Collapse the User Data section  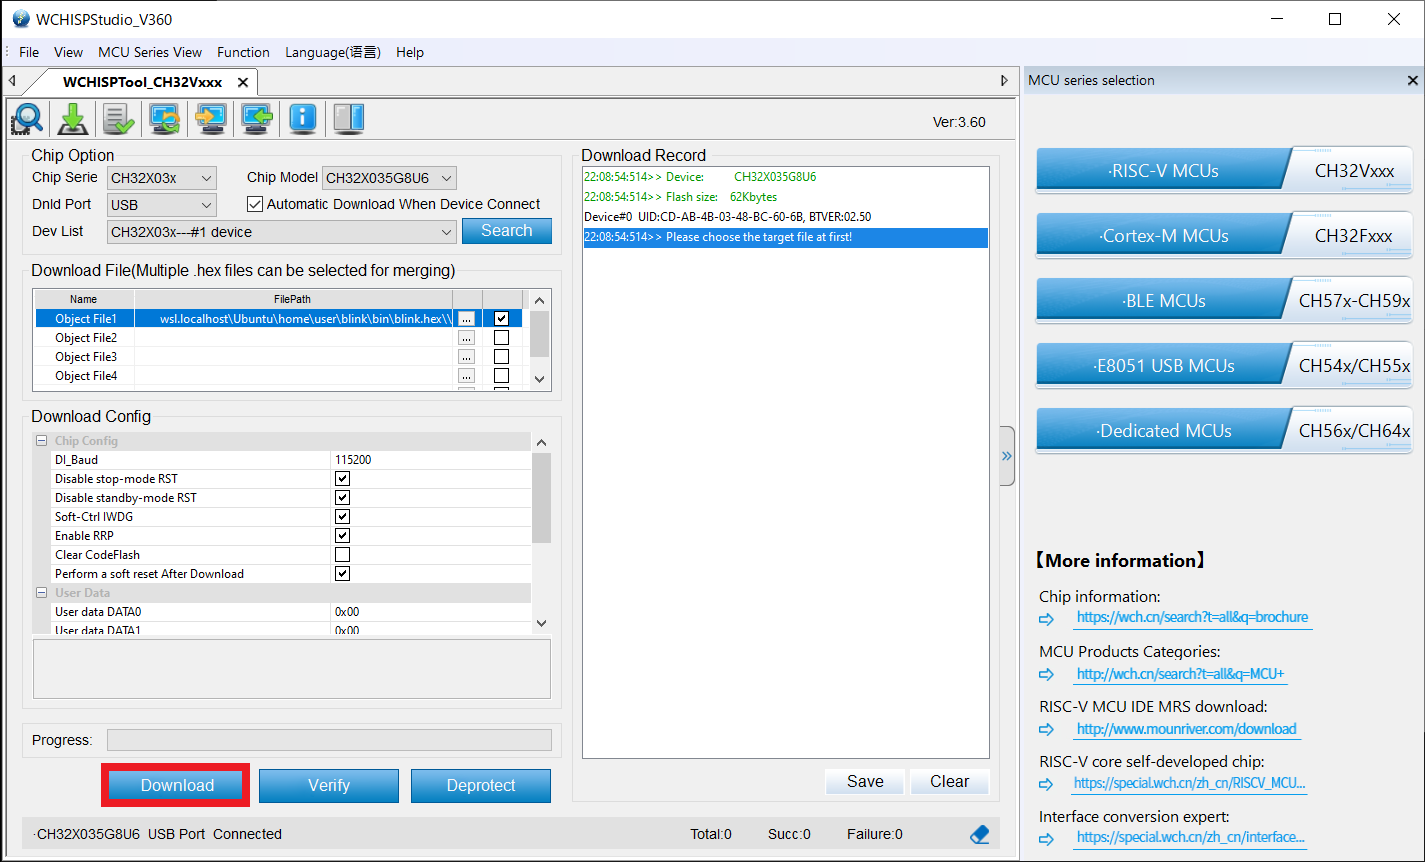coord(42,593)
